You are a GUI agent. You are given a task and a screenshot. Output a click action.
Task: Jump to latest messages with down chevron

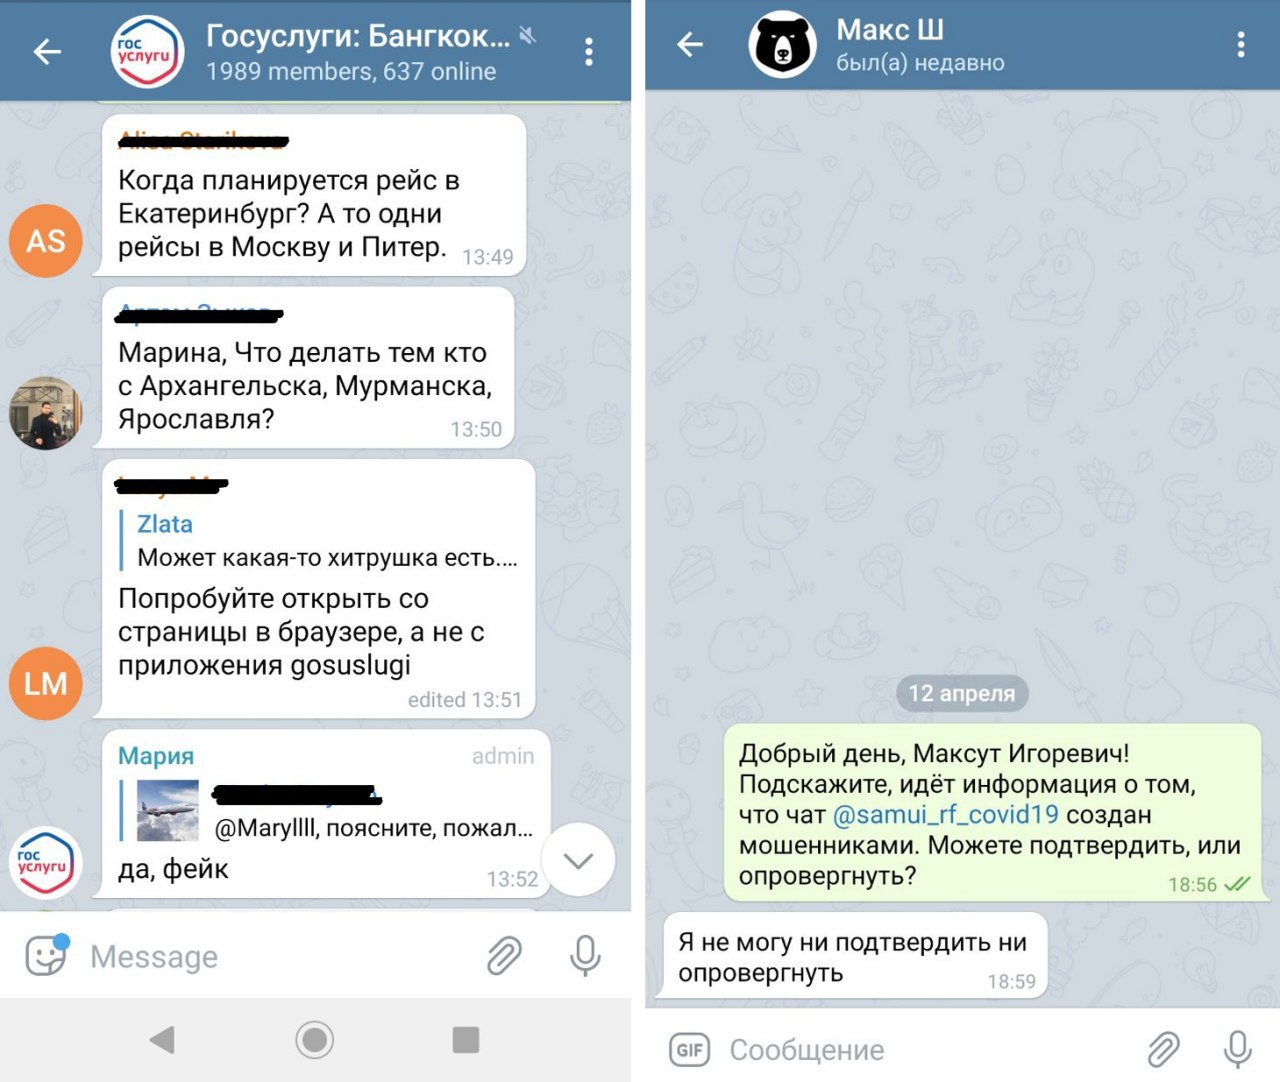coord(578,860)
